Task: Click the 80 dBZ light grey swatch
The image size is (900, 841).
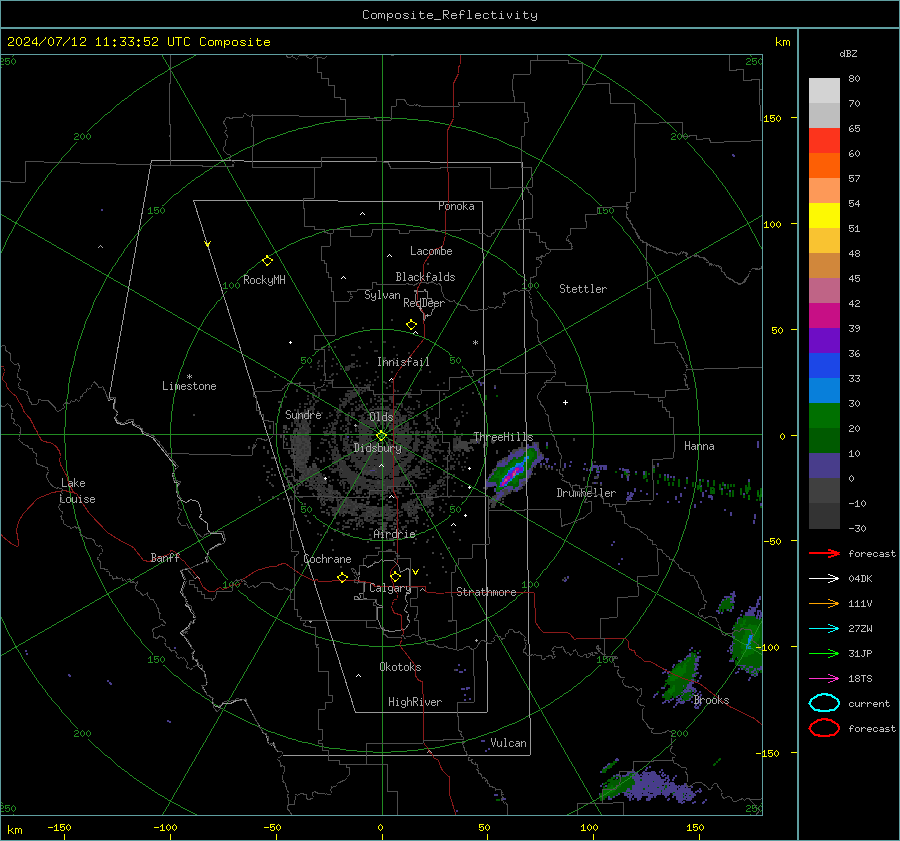Action: coord(824,90)
